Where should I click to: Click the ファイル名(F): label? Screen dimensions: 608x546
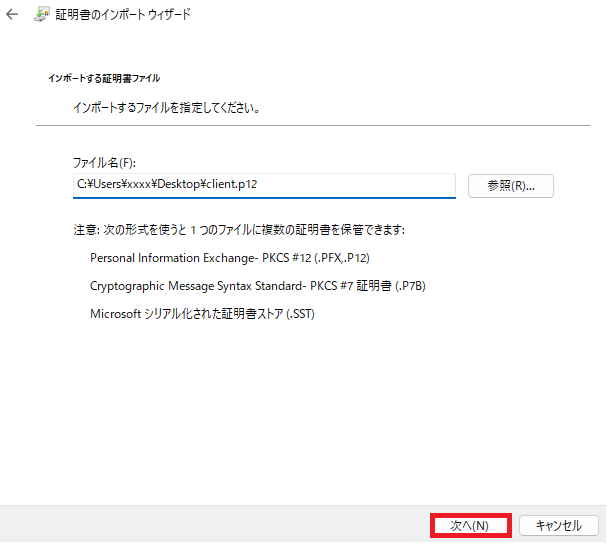click(104, 162)
